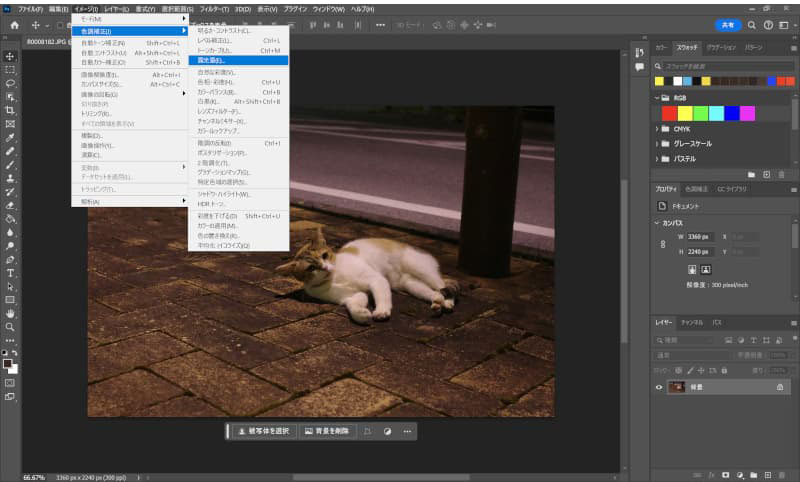Collapse the RGB swatch folder
The image size is (800, 482).
[x=657, y=98]
